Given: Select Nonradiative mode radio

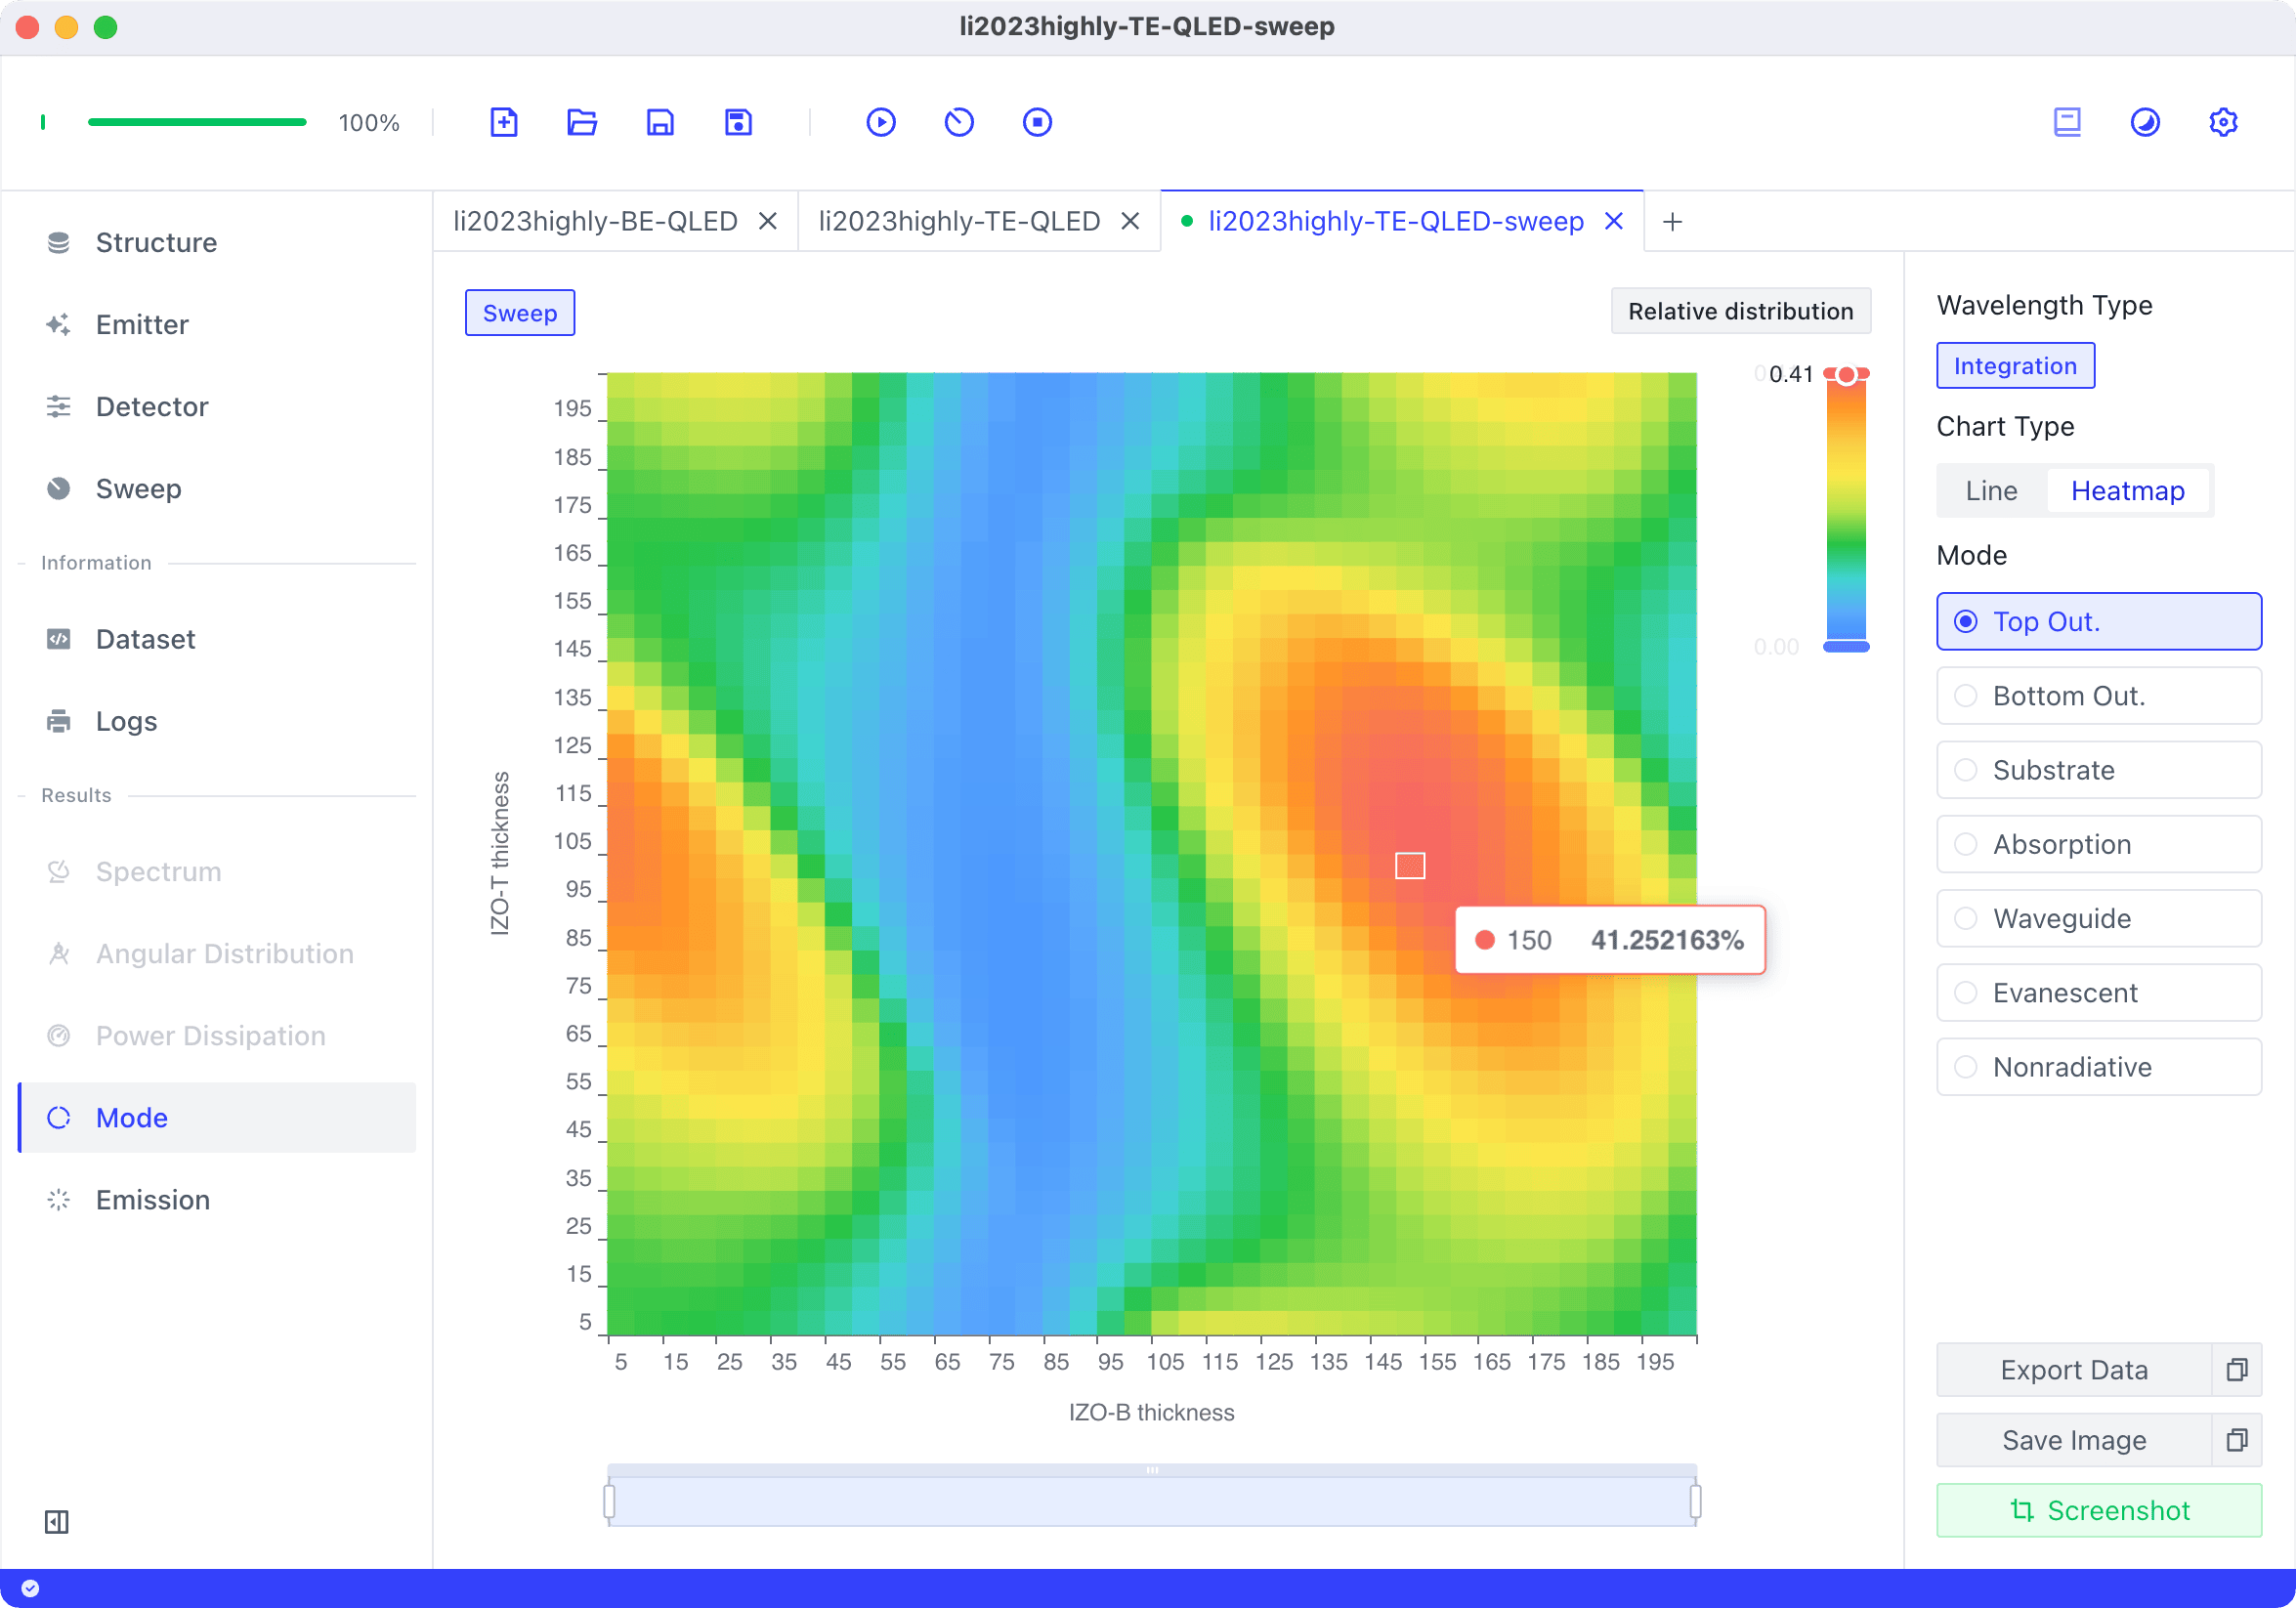Looking at the screenshot, I should (x=2099, y=1066).
